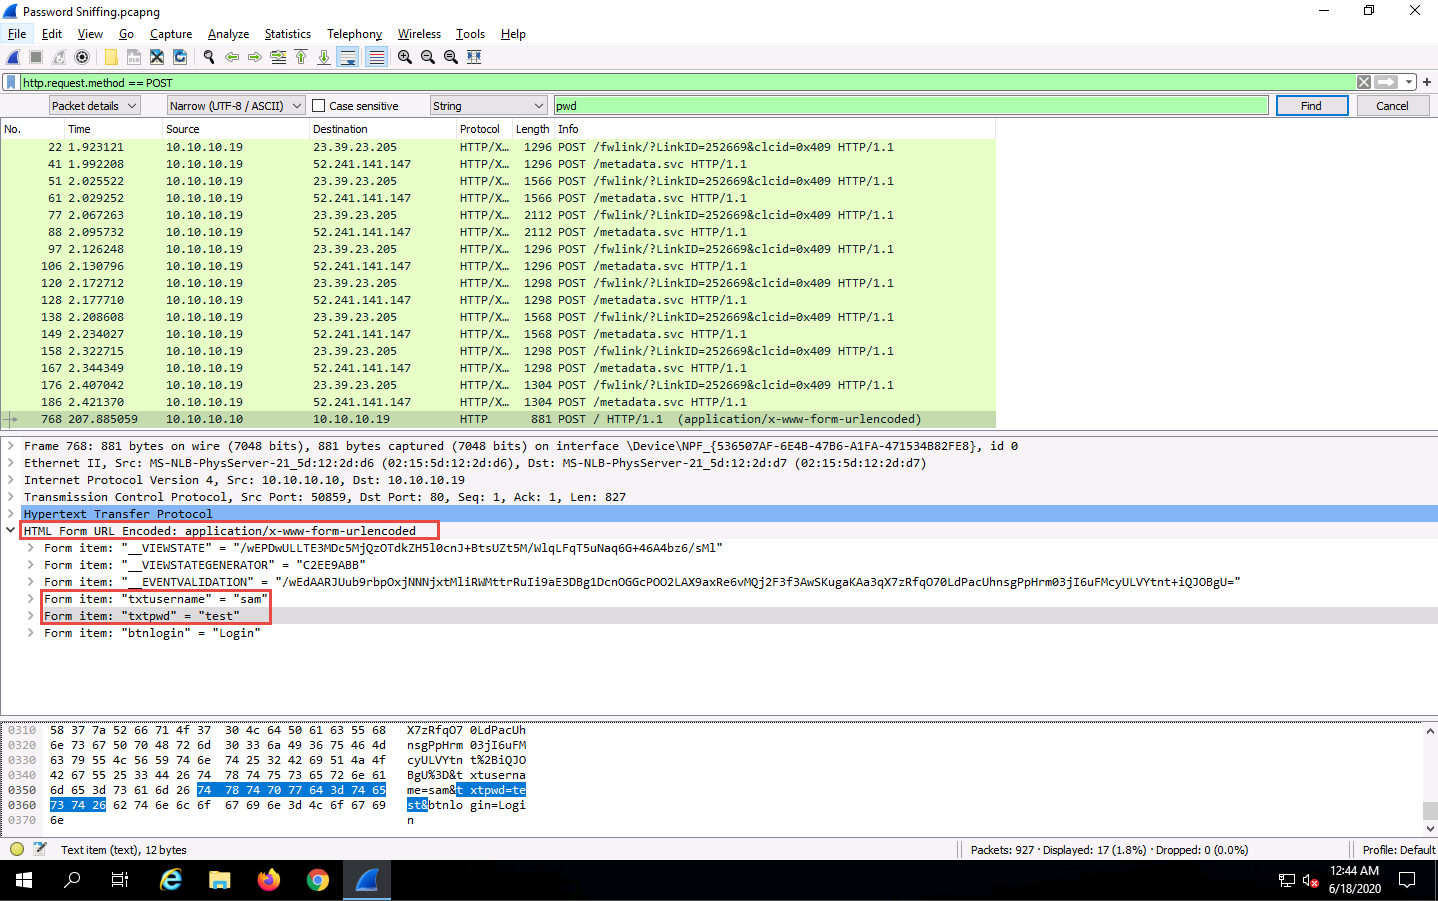Click the Stop capturing packets icon
Screen dimensions: 1438x901
(36, 57)
